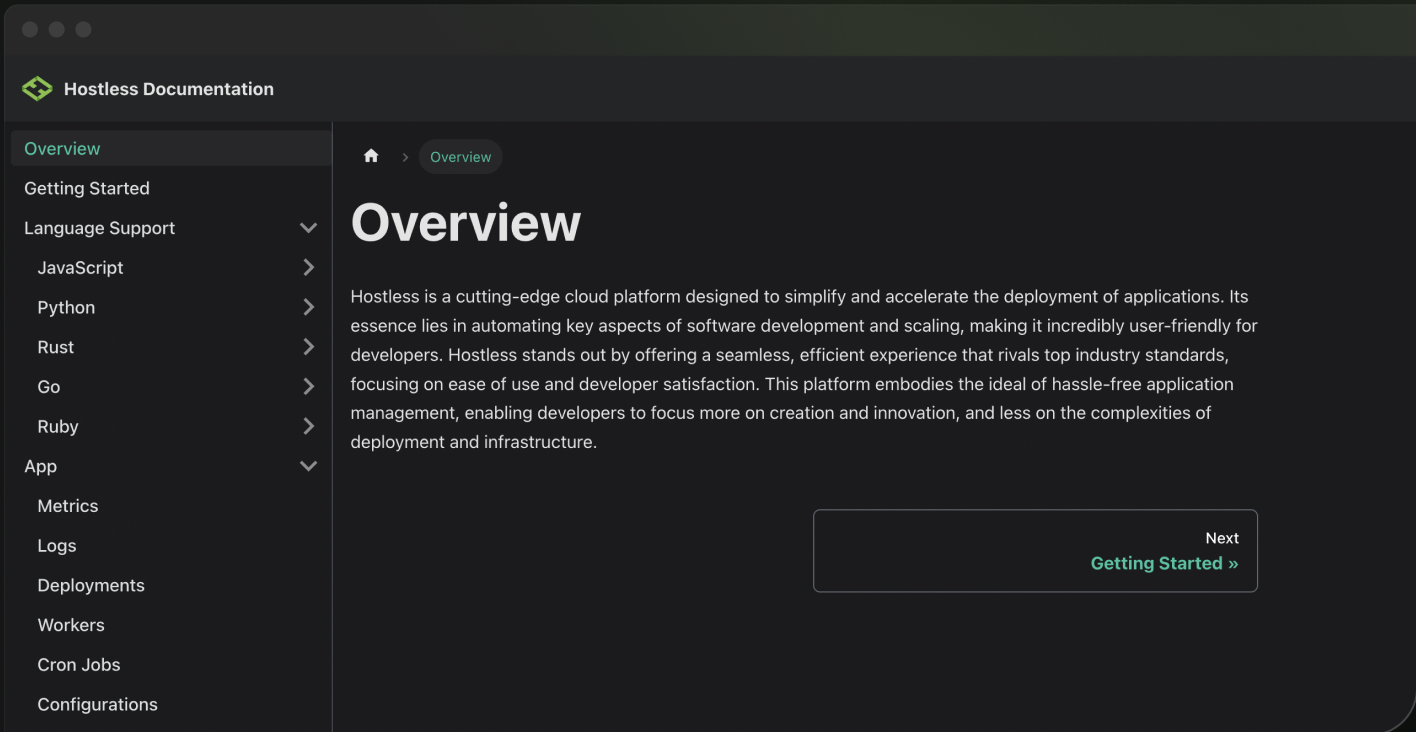Click the Hostless logo icon

click(36, 88)
